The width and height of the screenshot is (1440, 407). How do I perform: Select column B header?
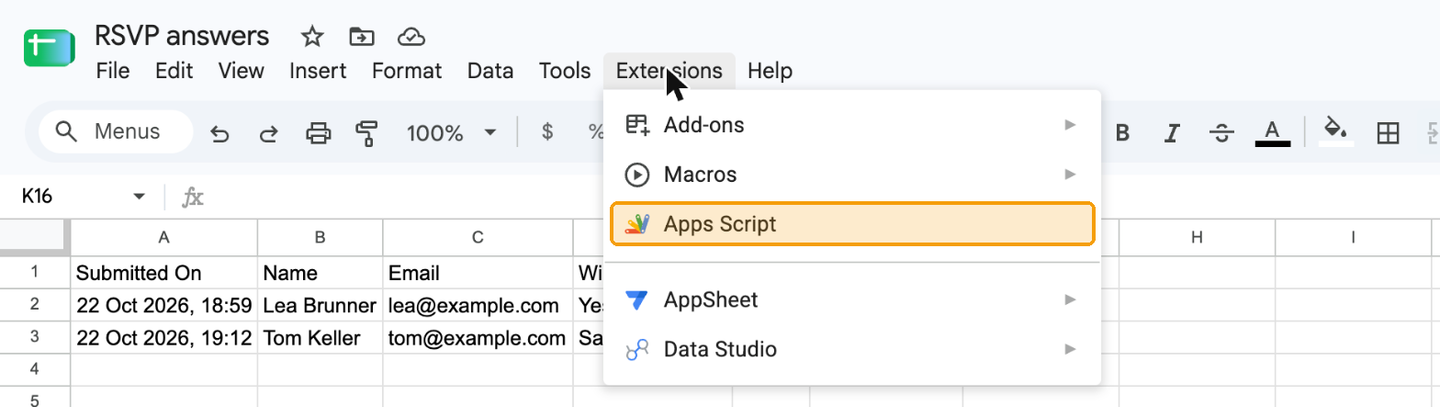(320, 237)
